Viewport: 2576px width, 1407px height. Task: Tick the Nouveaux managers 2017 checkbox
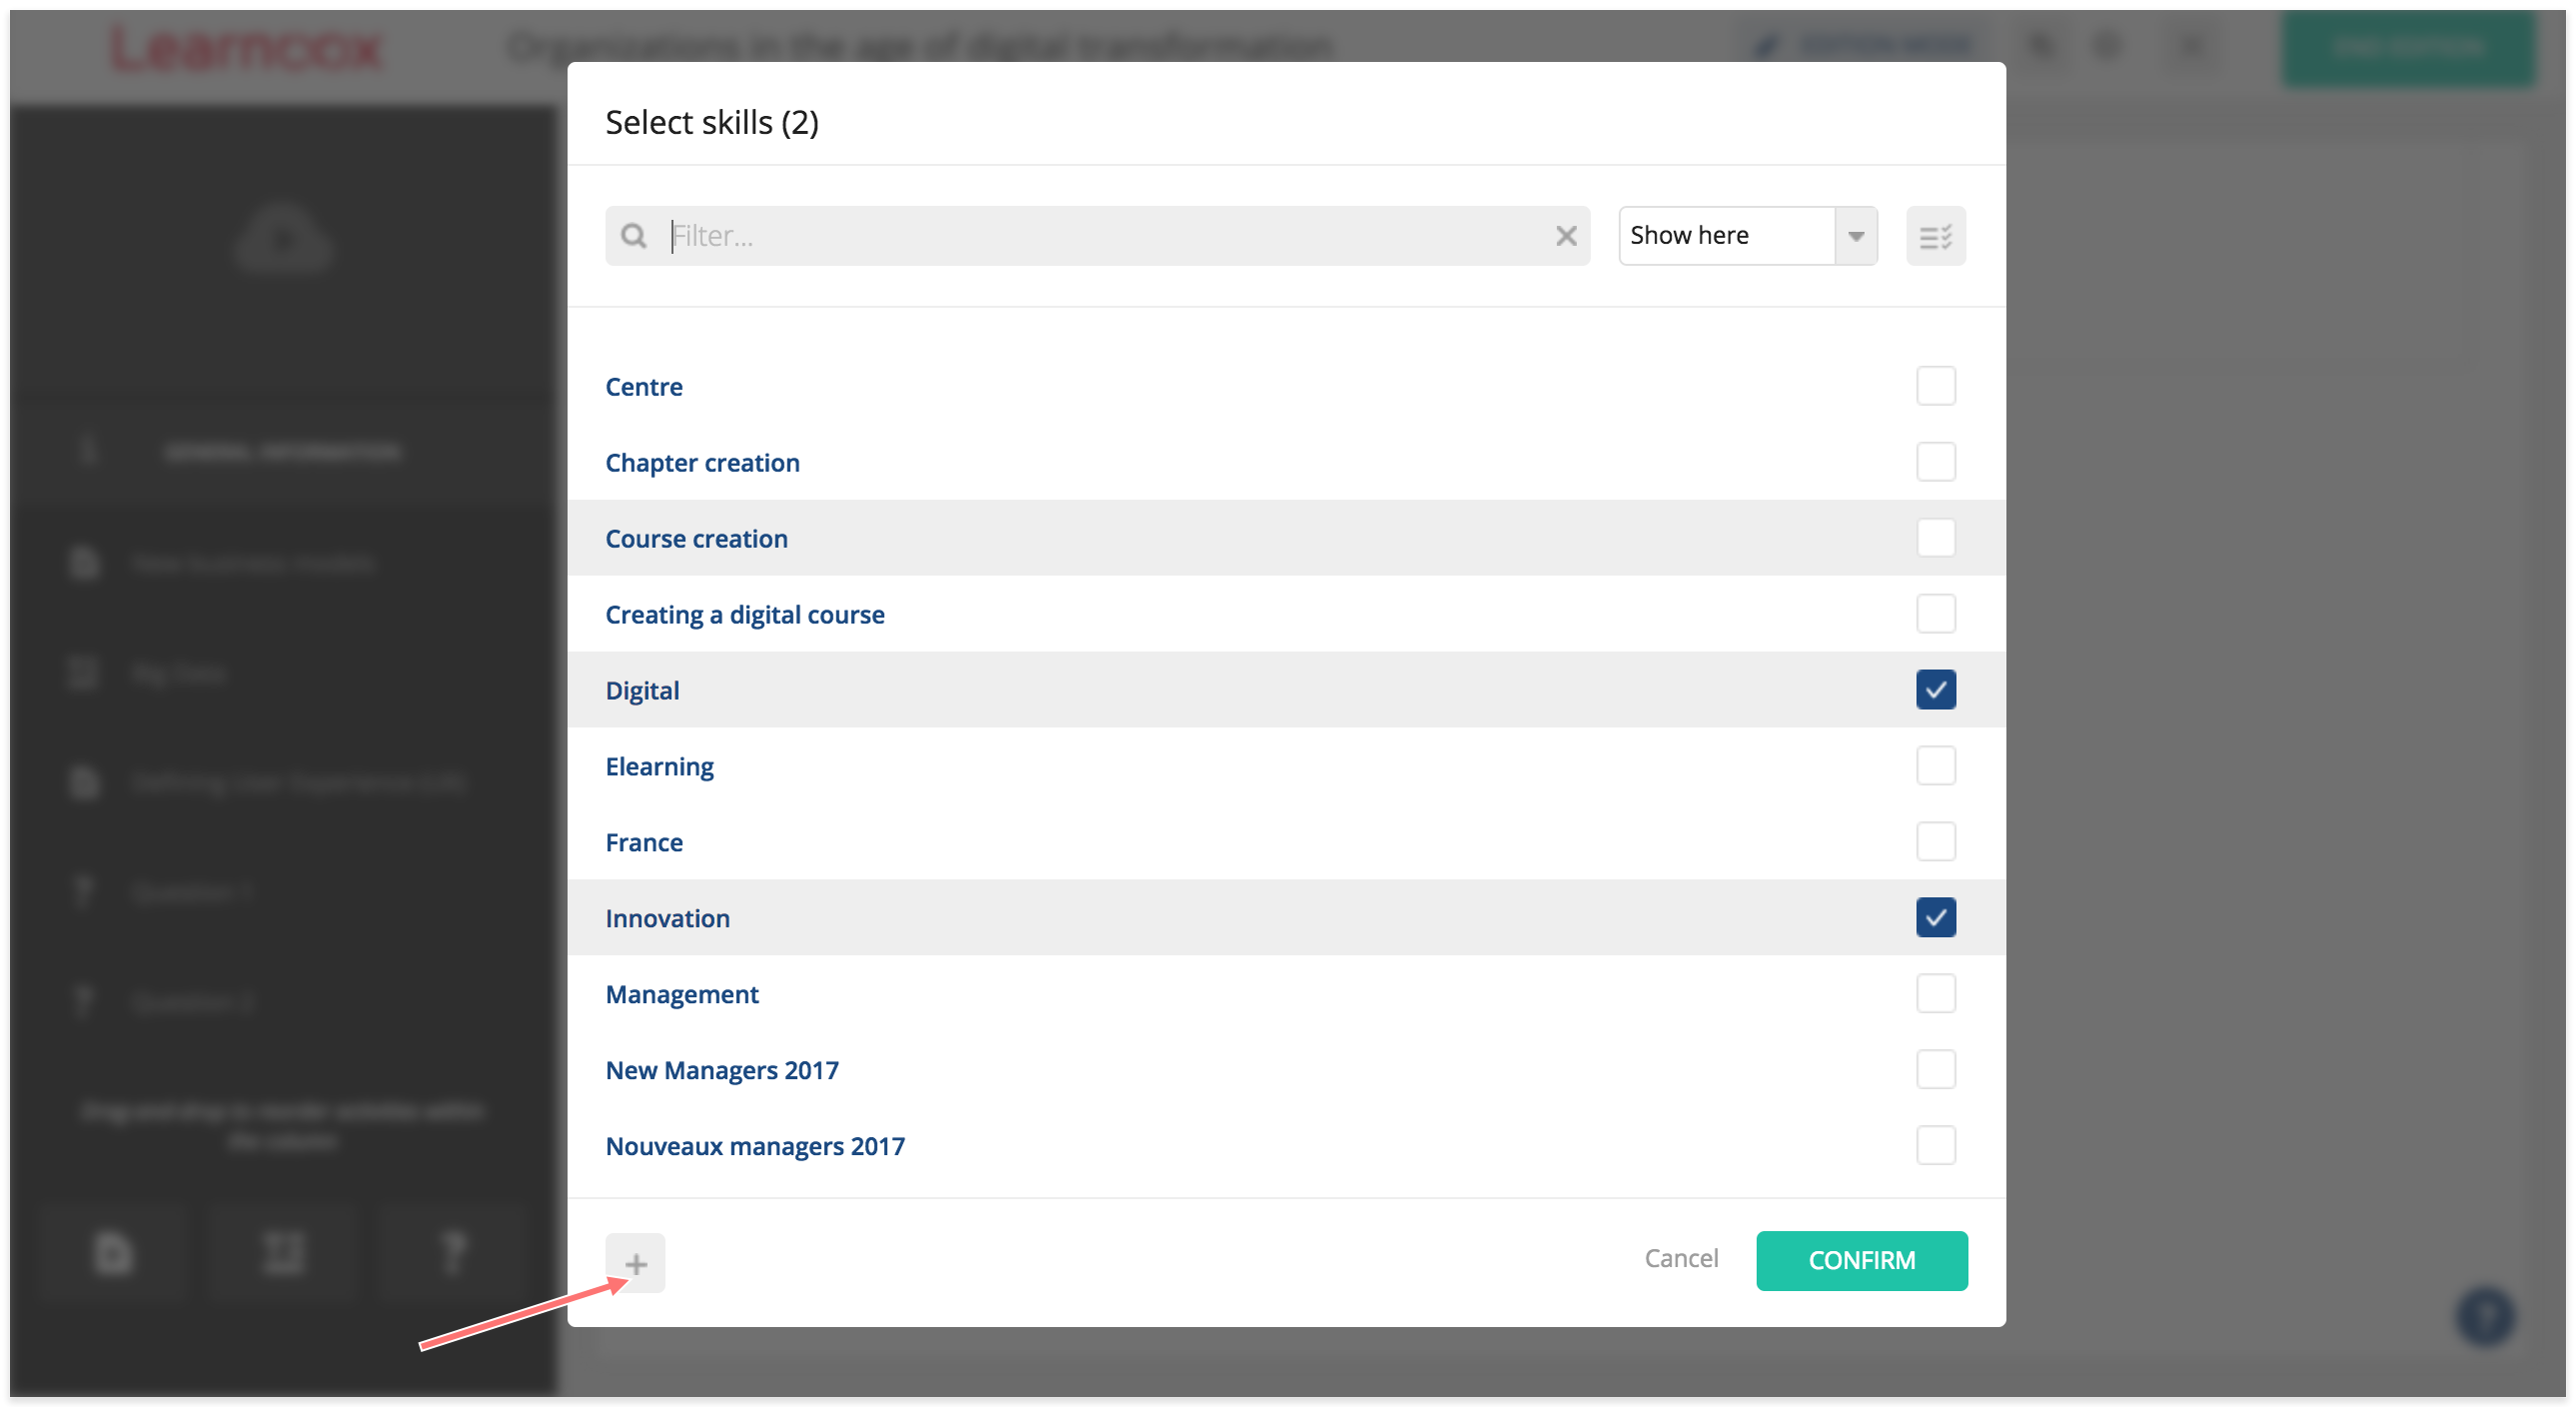tap(1935, 1146)
